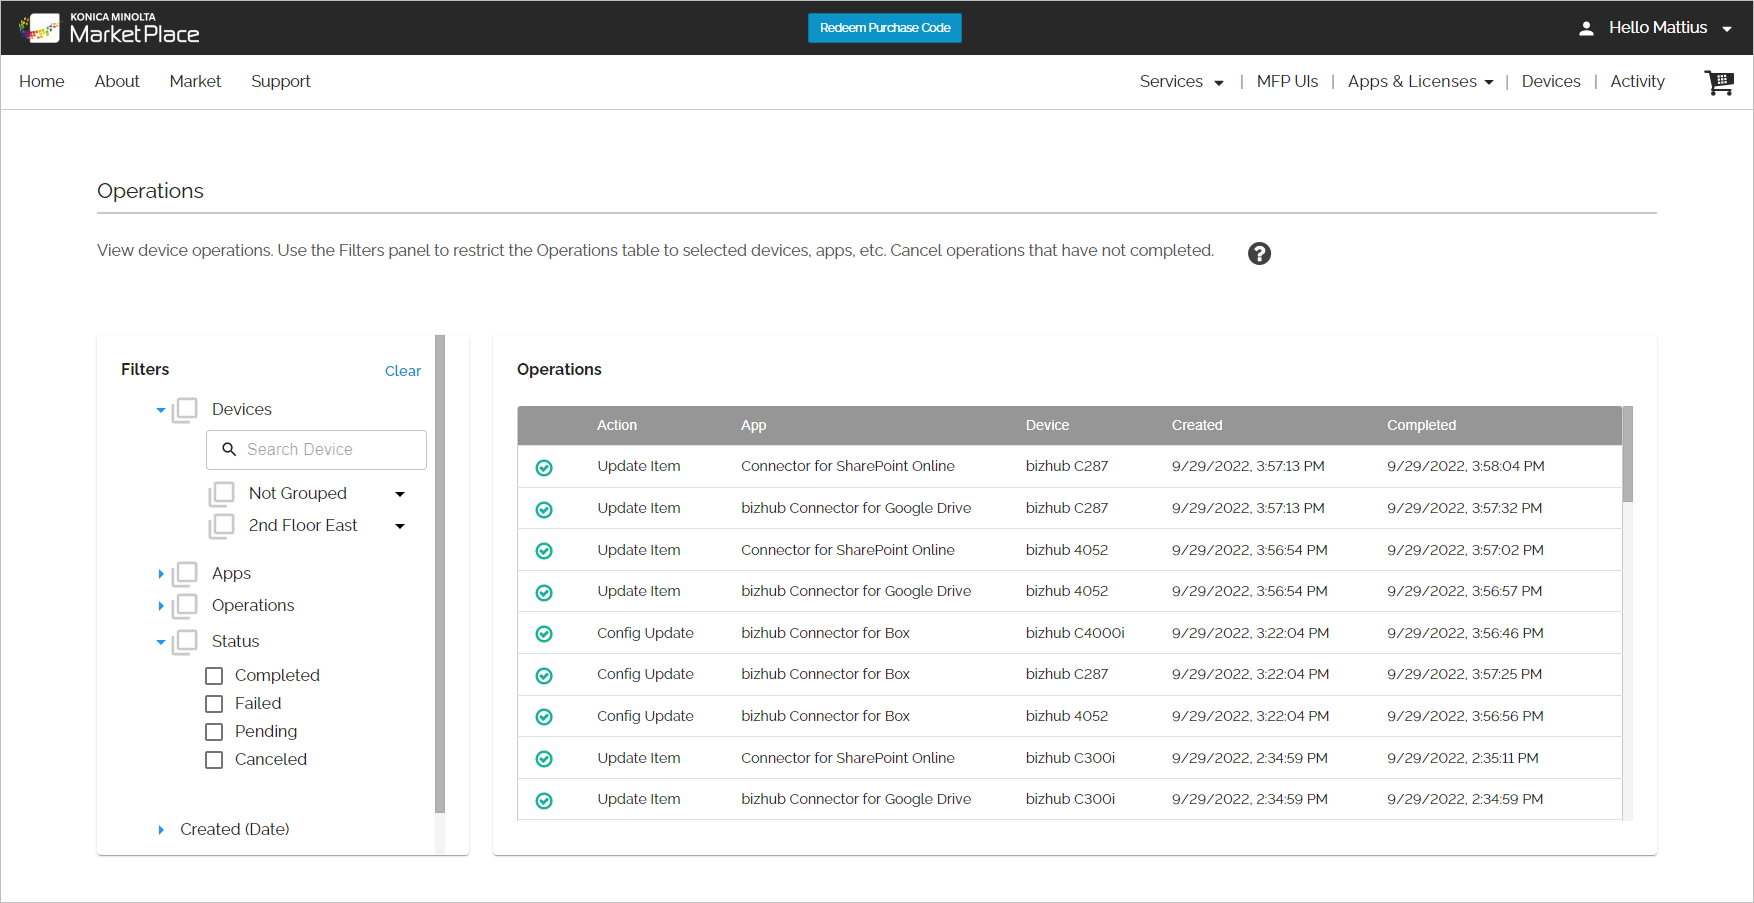
Task: Click the Filters panel vertical scrollbar
Action: point(440,574)
